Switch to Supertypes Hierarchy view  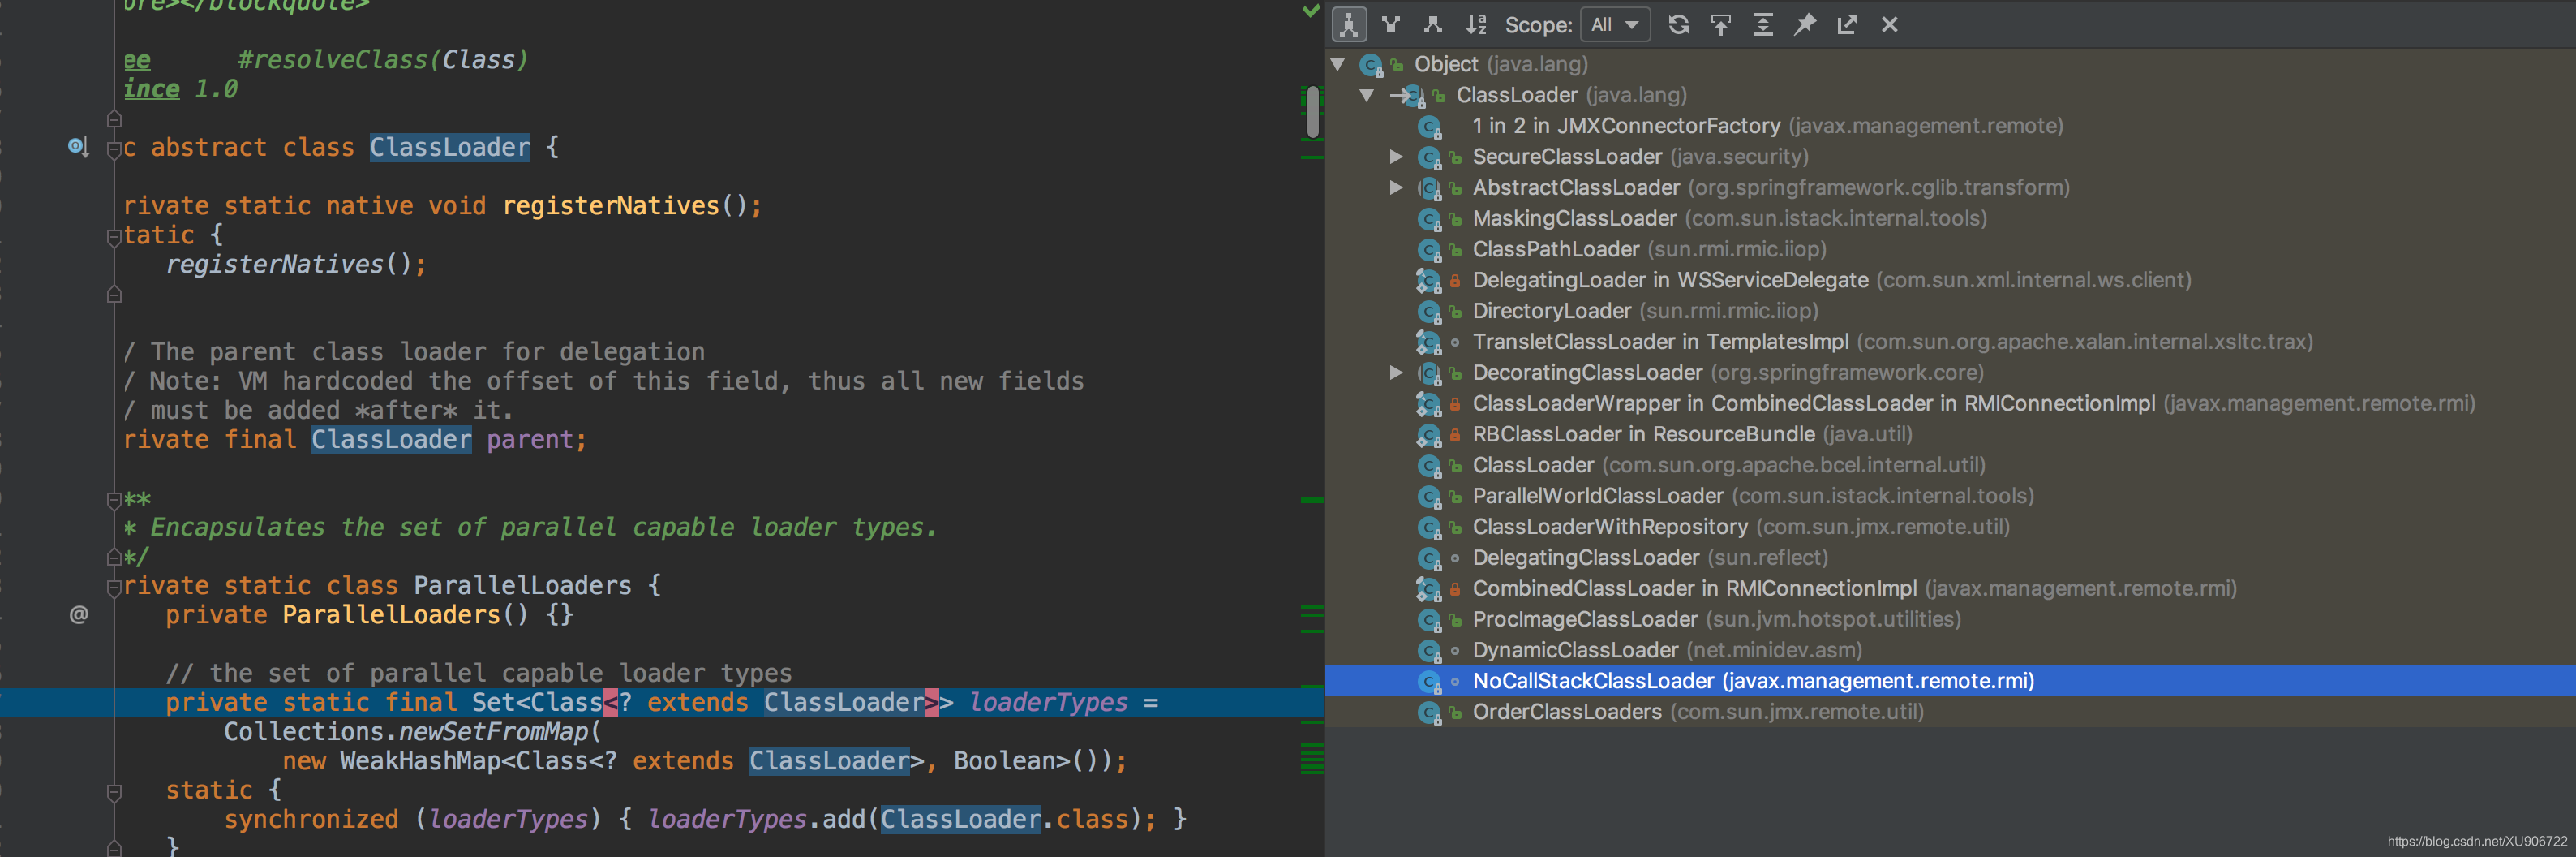[x=1391, y=25]
